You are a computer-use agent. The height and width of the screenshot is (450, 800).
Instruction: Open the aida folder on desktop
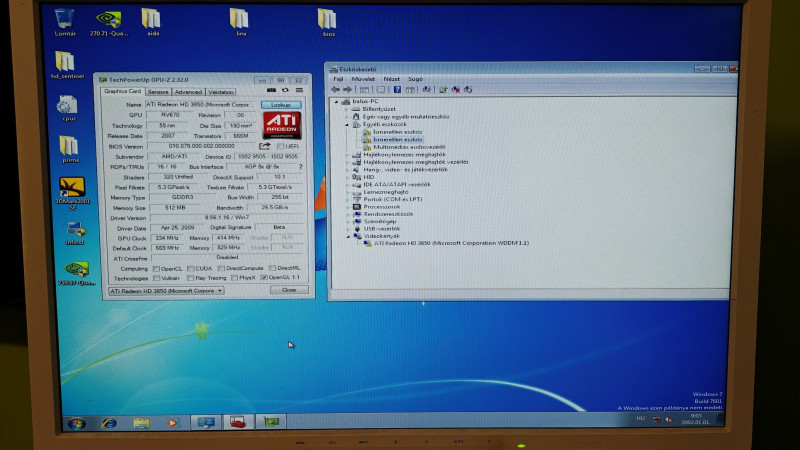152,22
